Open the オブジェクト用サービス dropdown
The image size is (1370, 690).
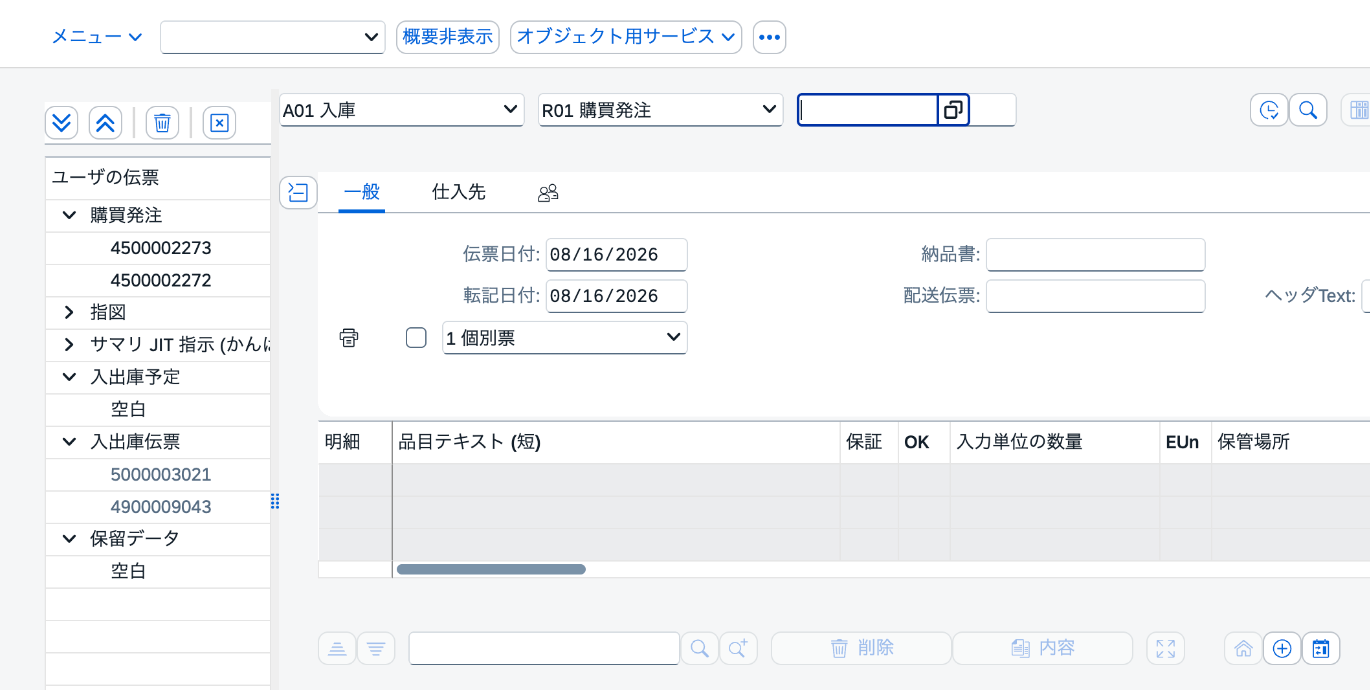626,37
